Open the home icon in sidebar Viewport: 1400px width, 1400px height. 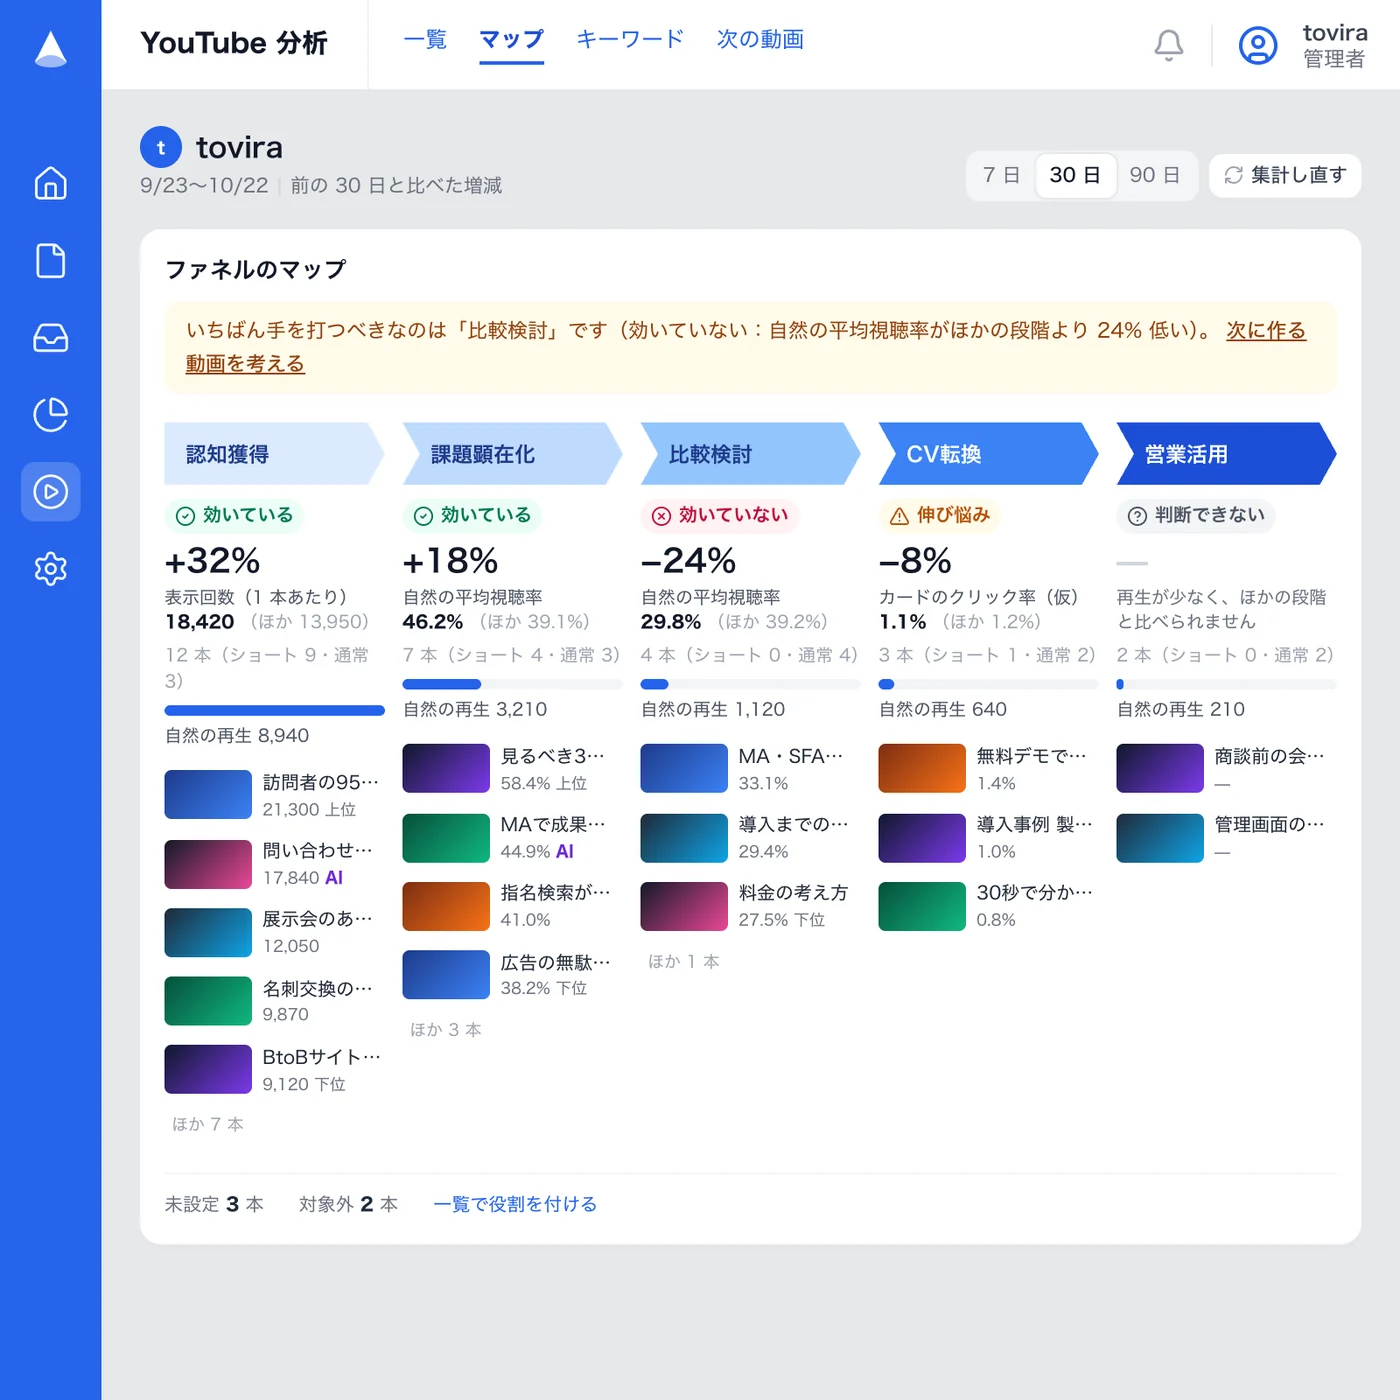(x=50, y=183)
